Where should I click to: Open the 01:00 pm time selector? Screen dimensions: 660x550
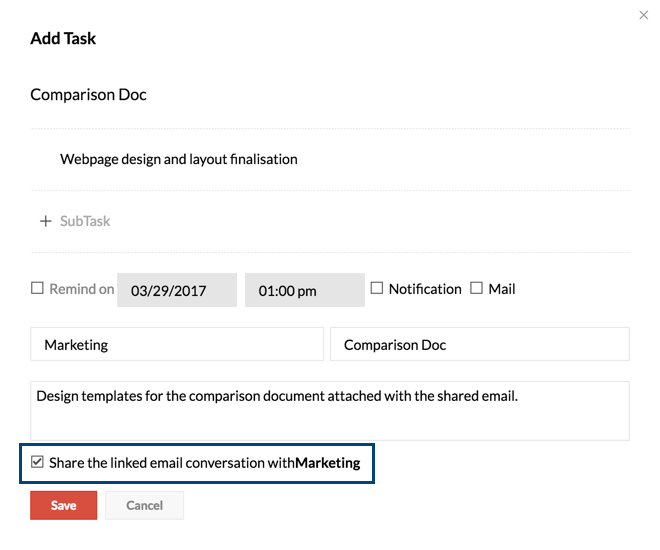(x=304, y=291)
